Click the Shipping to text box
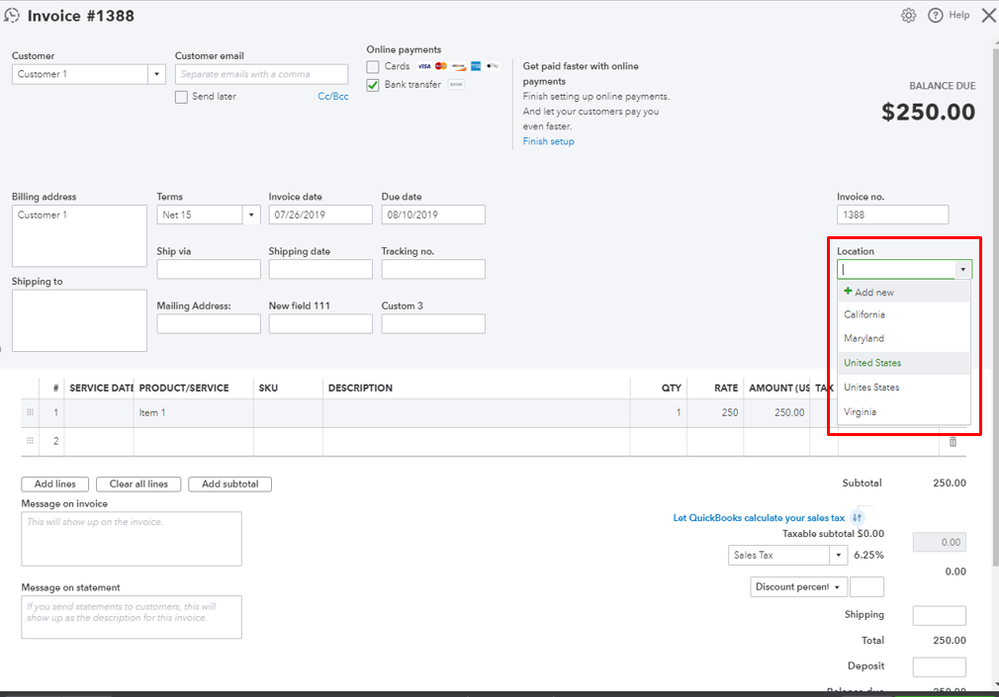Viewport: 999px width, 697px height. click(x=80, y=320)
